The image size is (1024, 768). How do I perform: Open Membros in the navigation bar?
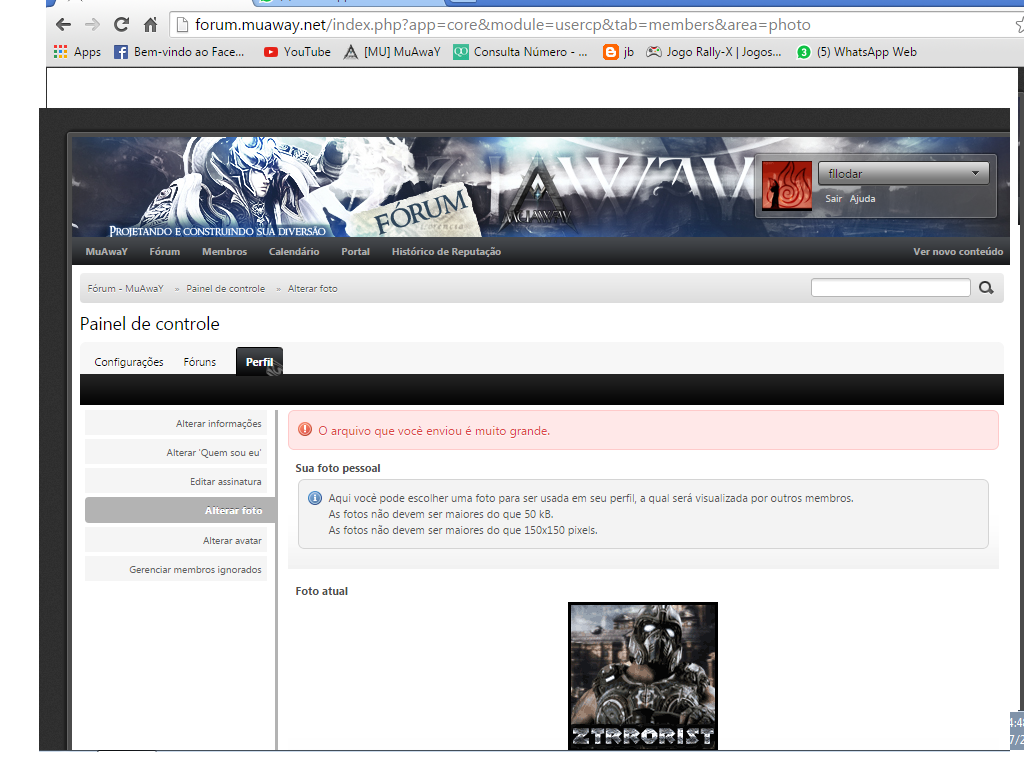[224, 252]
